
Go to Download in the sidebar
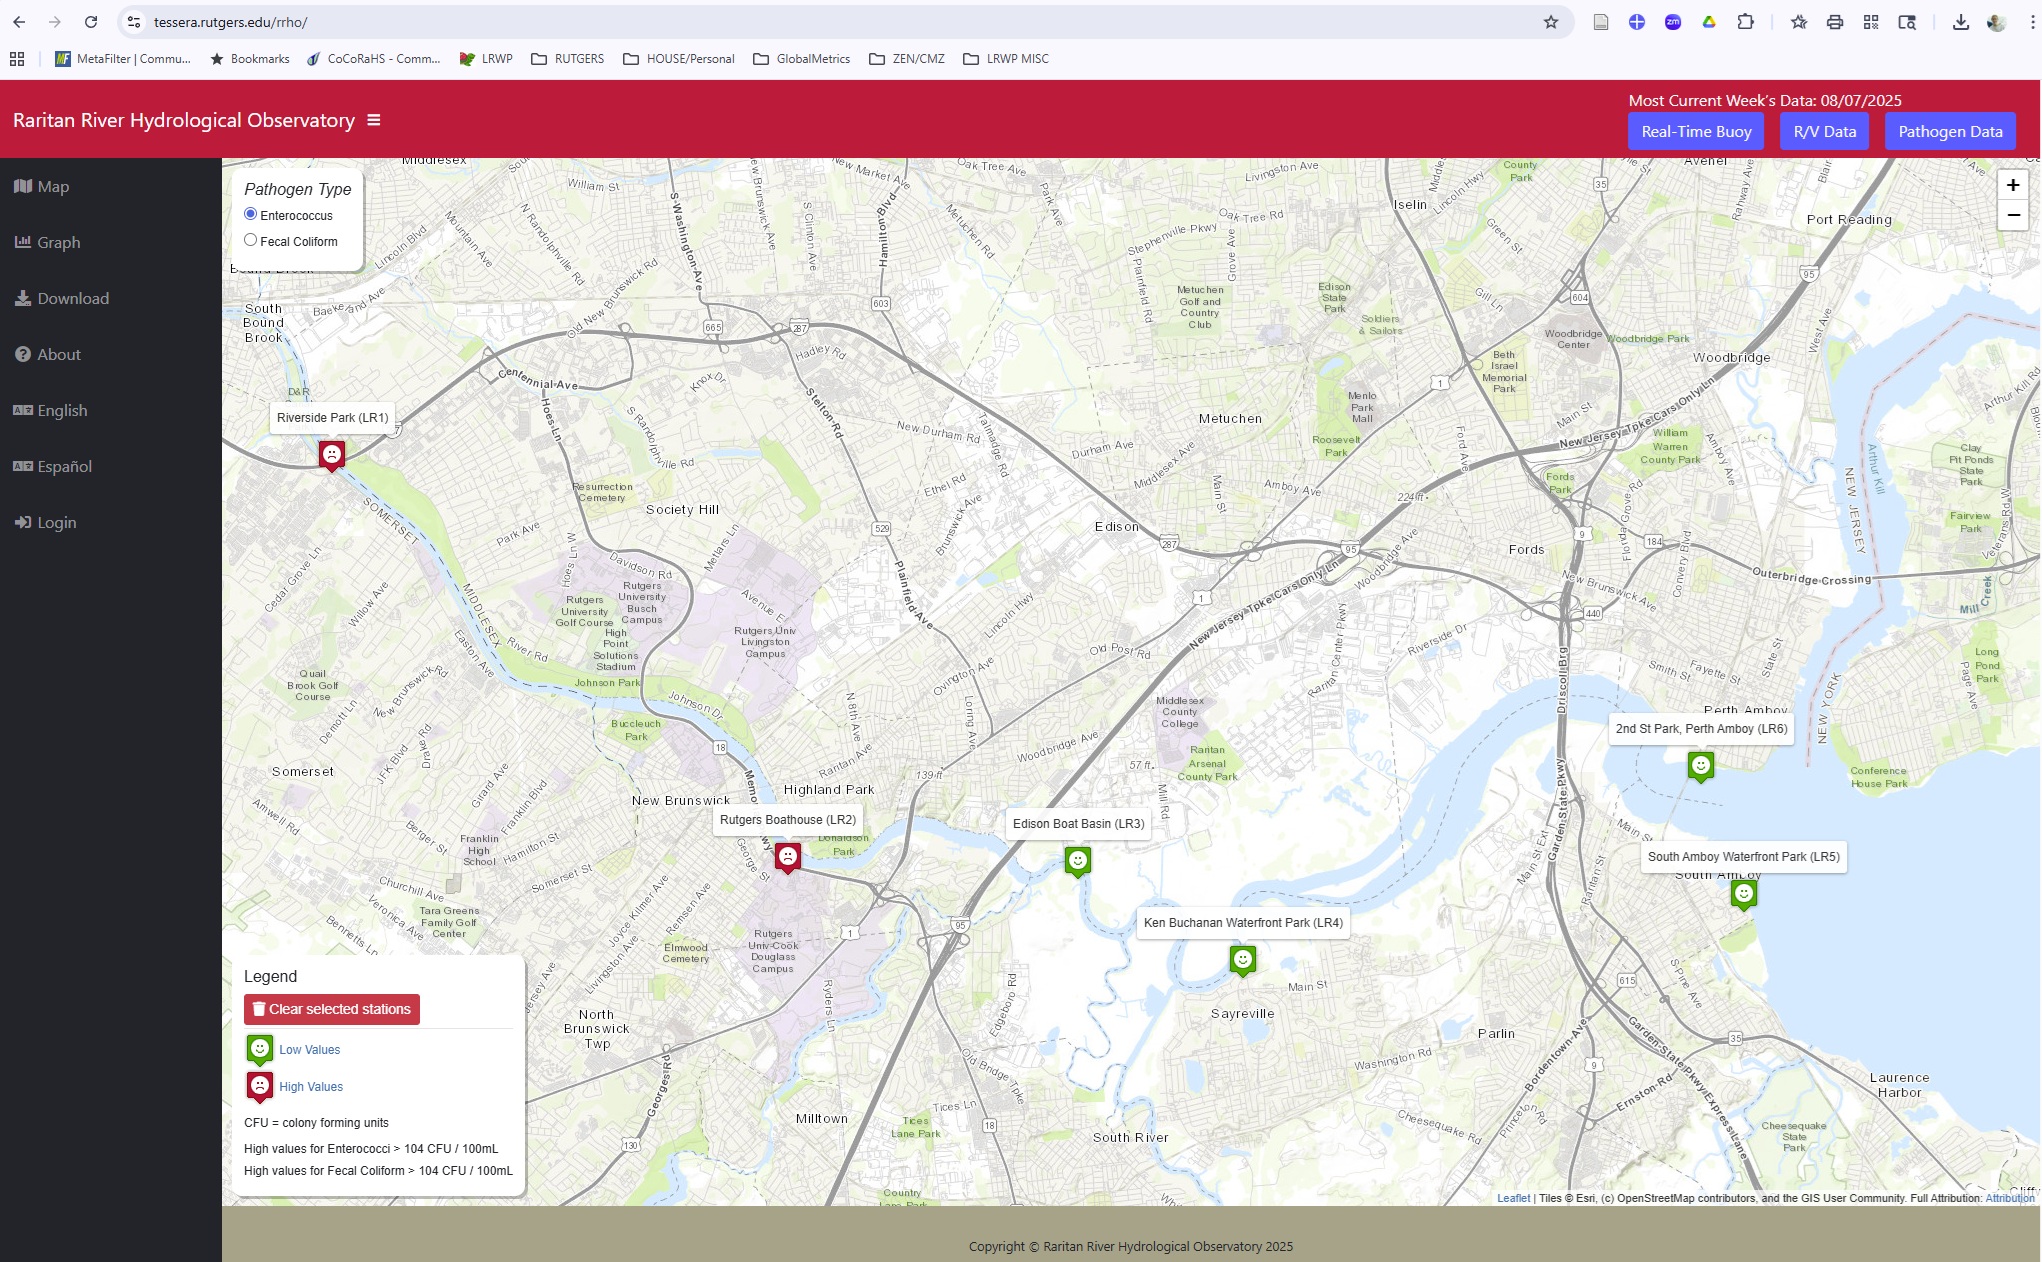pyautogui.click(x=72, y=299)
